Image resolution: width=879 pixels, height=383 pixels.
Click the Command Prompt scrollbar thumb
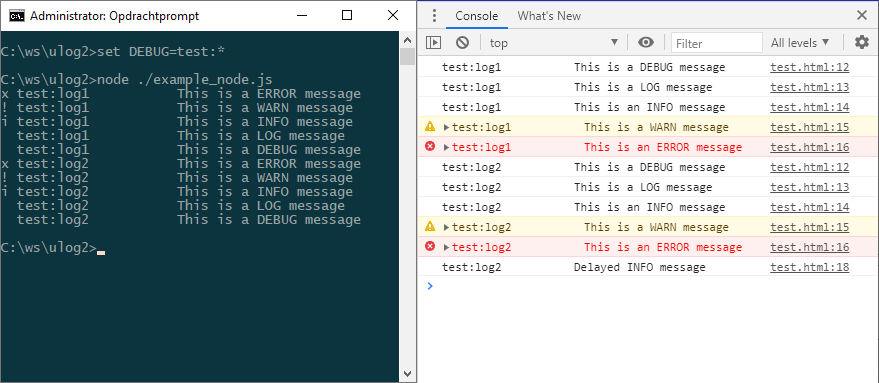coord(408,57)
